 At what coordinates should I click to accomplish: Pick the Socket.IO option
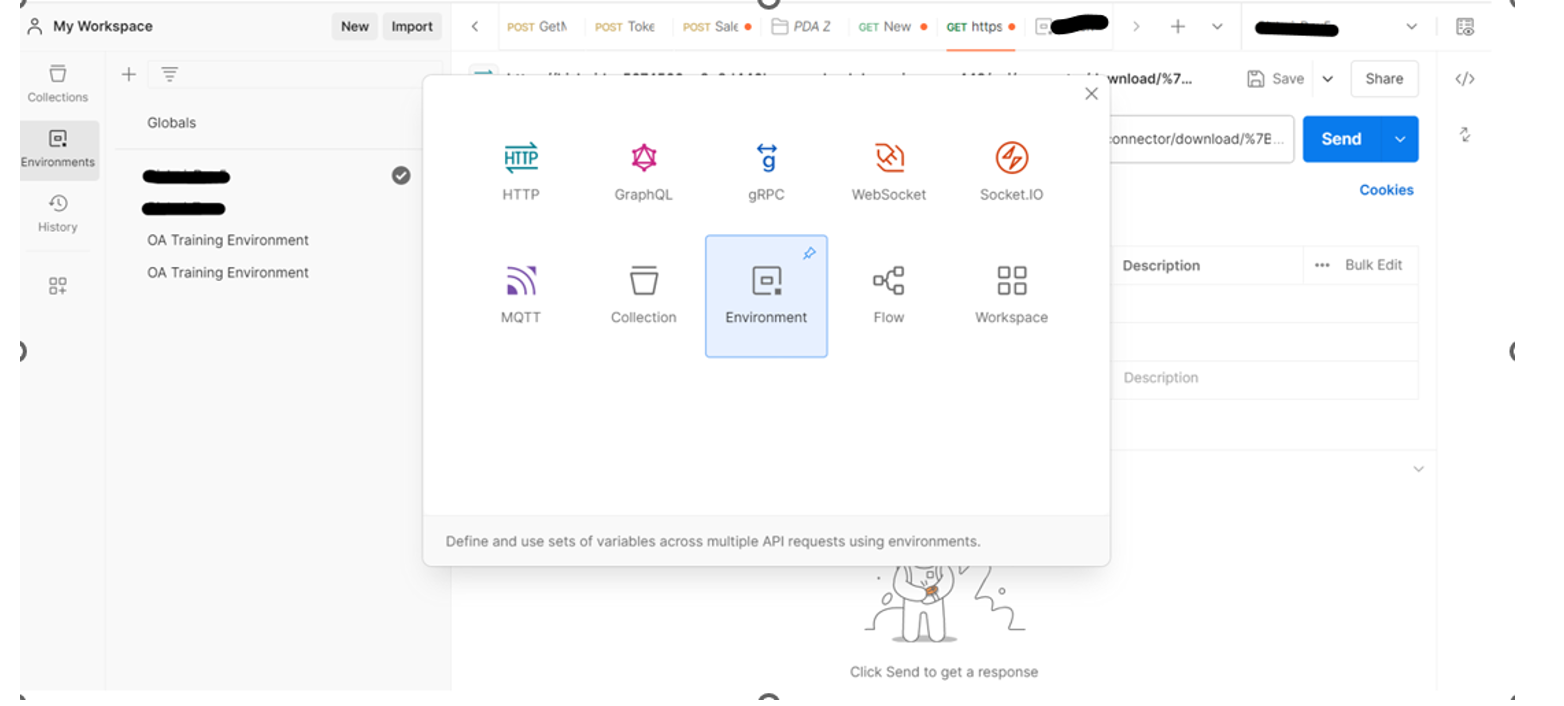click(x=1011, y=171)
